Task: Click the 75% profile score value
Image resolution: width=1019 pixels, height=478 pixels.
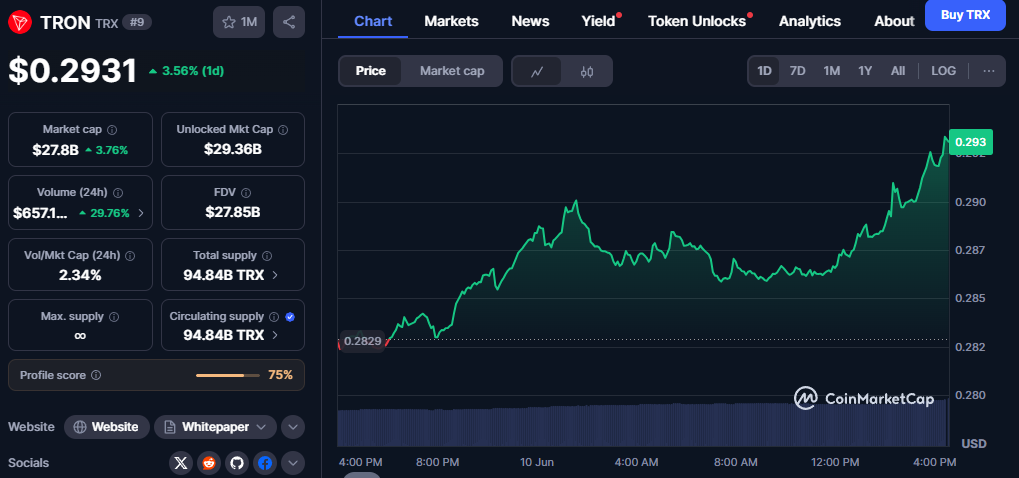Action: [280, 375]
